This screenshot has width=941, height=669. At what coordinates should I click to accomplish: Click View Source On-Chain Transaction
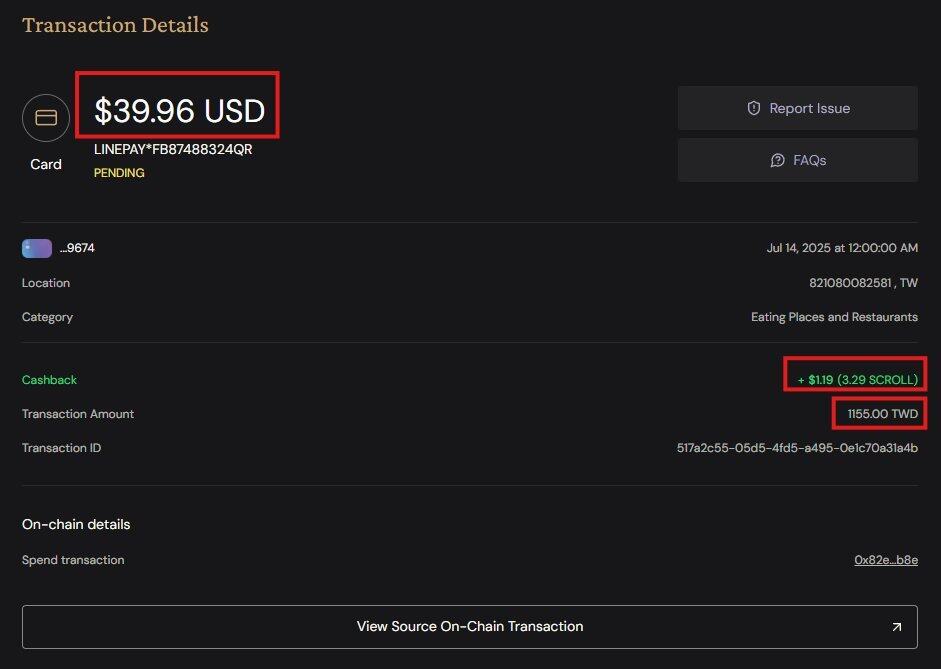pyautogui.click(x=469, y=626)
